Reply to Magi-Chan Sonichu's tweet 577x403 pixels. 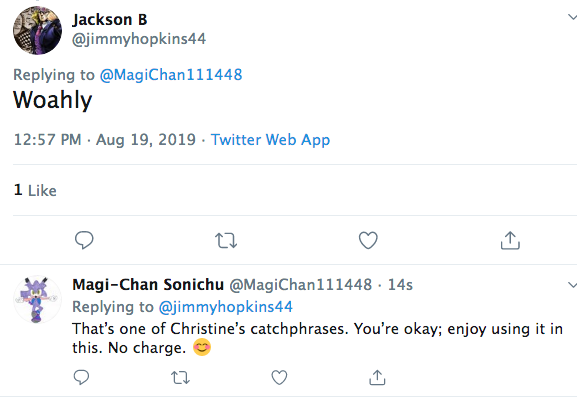click(81, 377)
